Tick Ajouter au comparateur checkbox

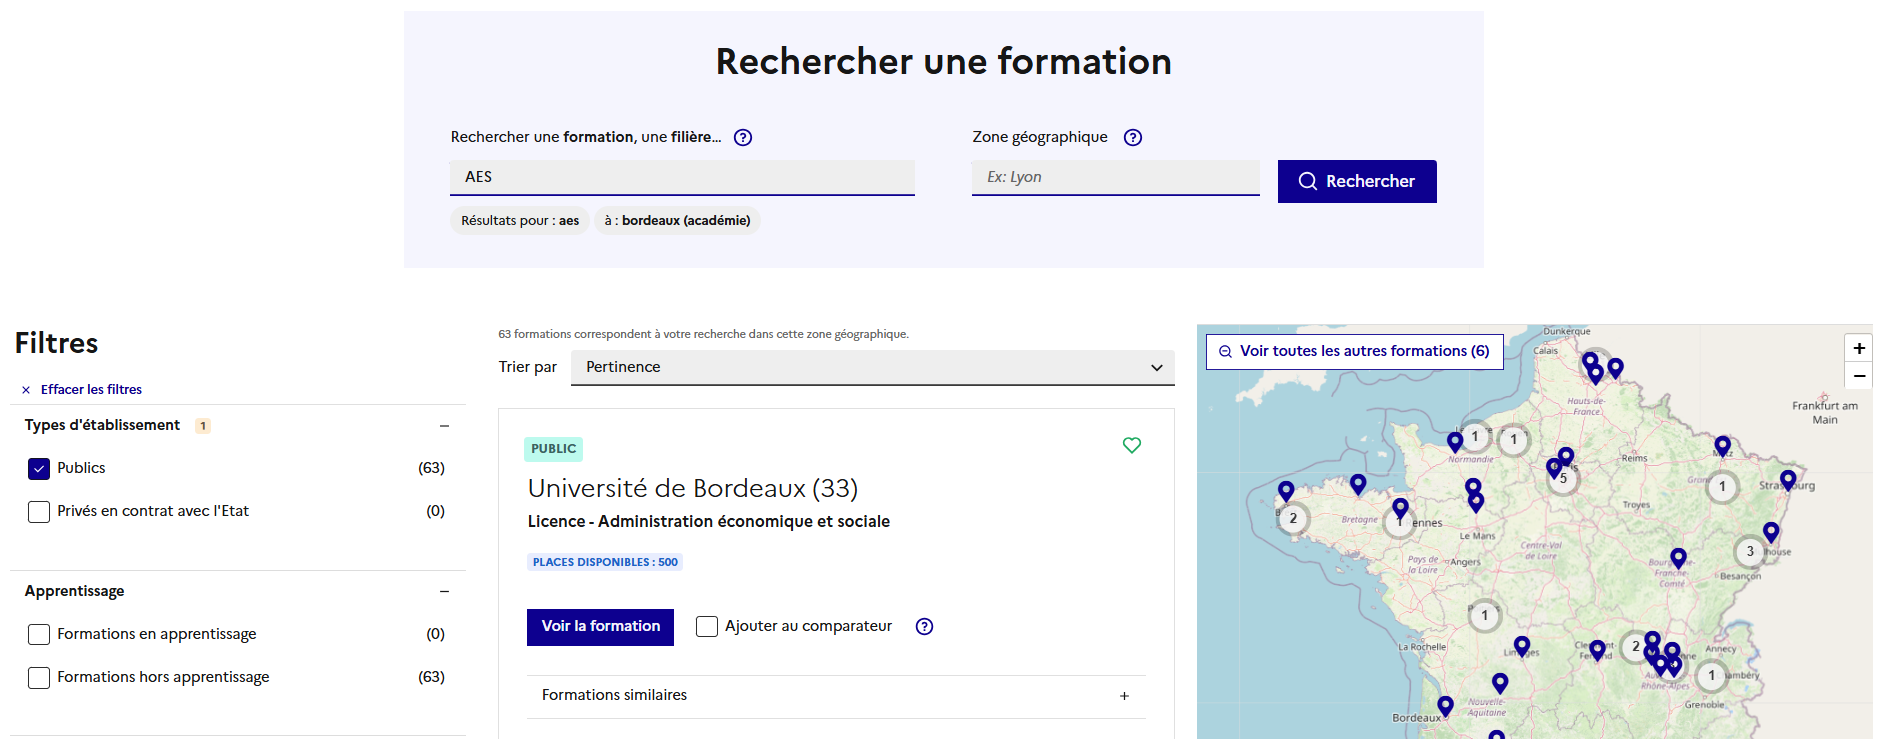pyautogui.click(x=707, y=627)
